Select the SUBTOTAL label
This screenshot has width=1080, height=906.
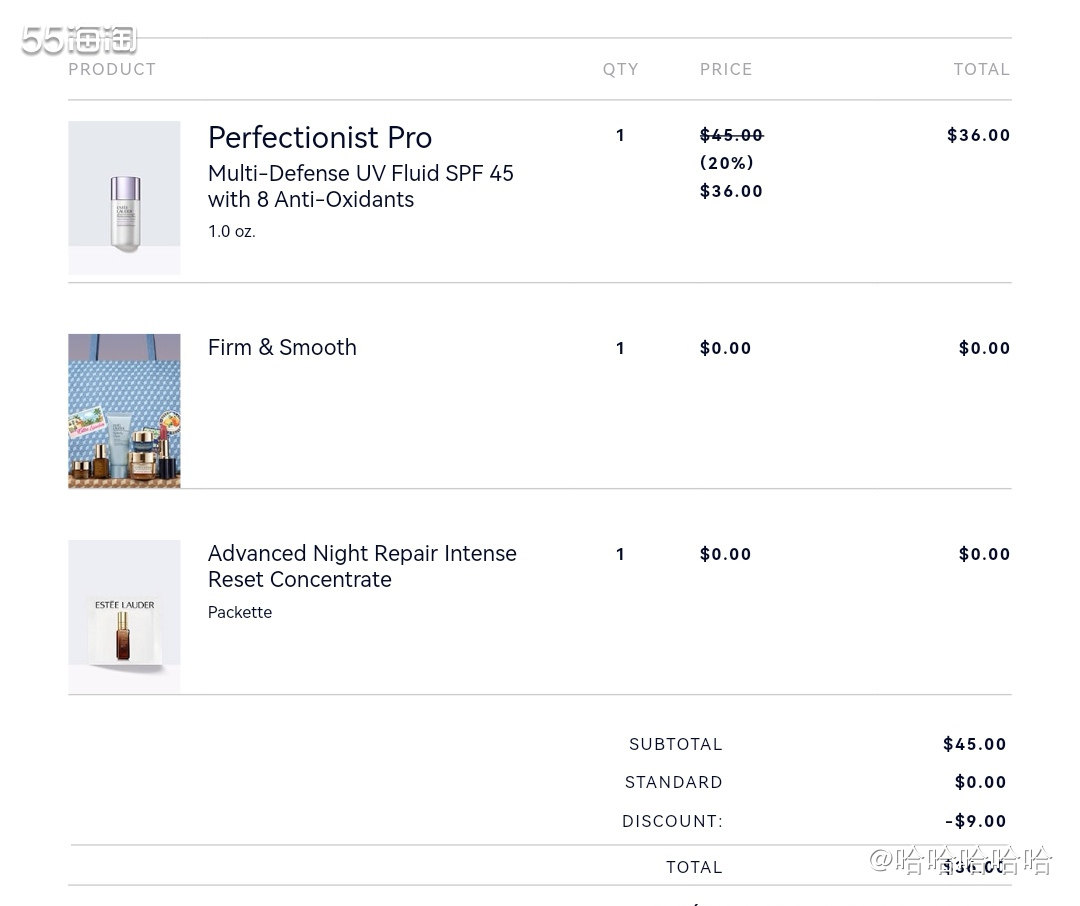676,745
